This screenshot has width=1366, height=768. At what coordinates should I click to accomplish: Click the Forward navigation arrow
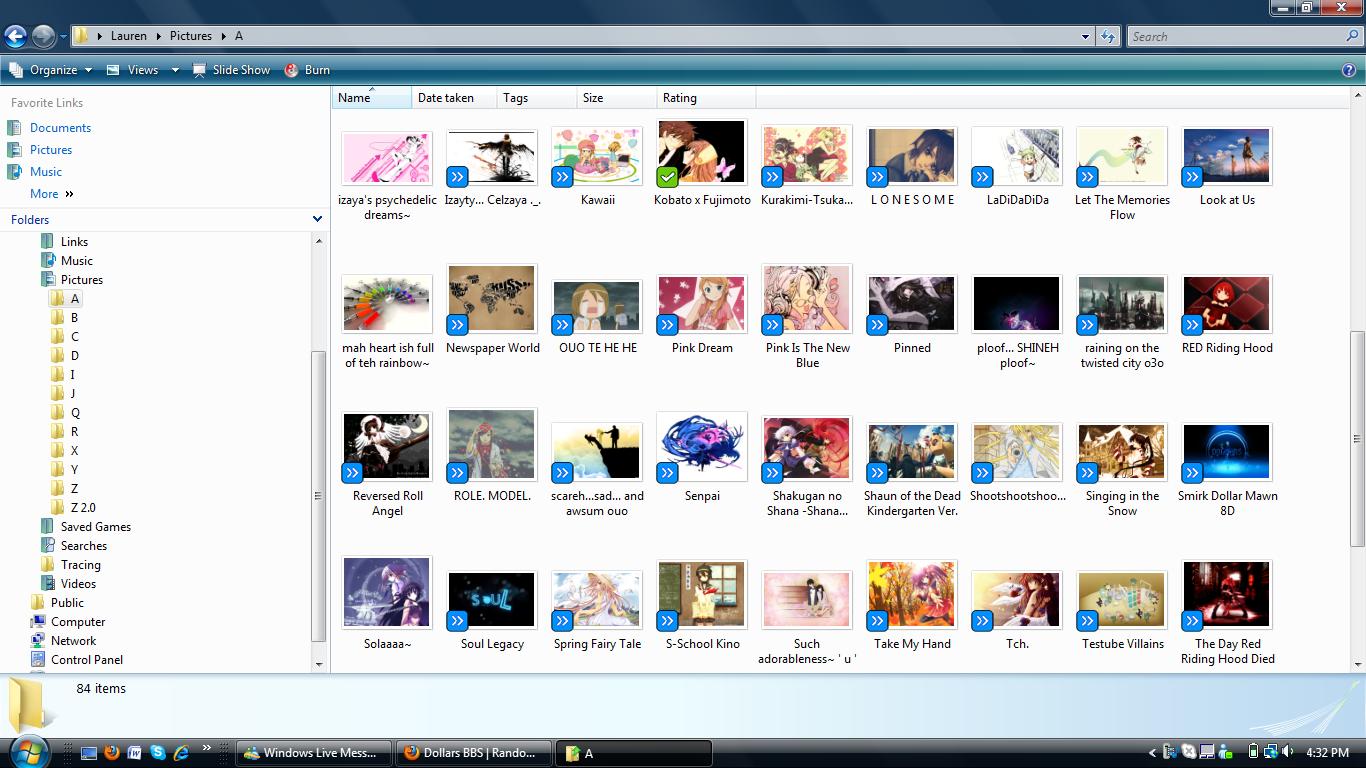pyautogui.click(x=43, y=37)
